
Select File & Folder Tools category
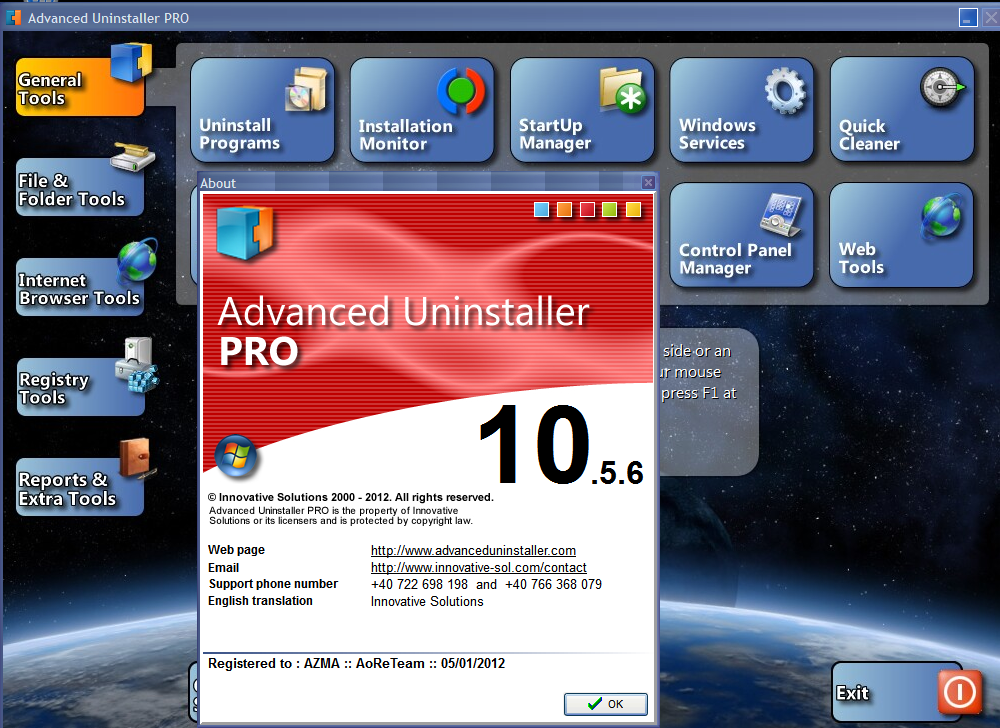[80, 186]
